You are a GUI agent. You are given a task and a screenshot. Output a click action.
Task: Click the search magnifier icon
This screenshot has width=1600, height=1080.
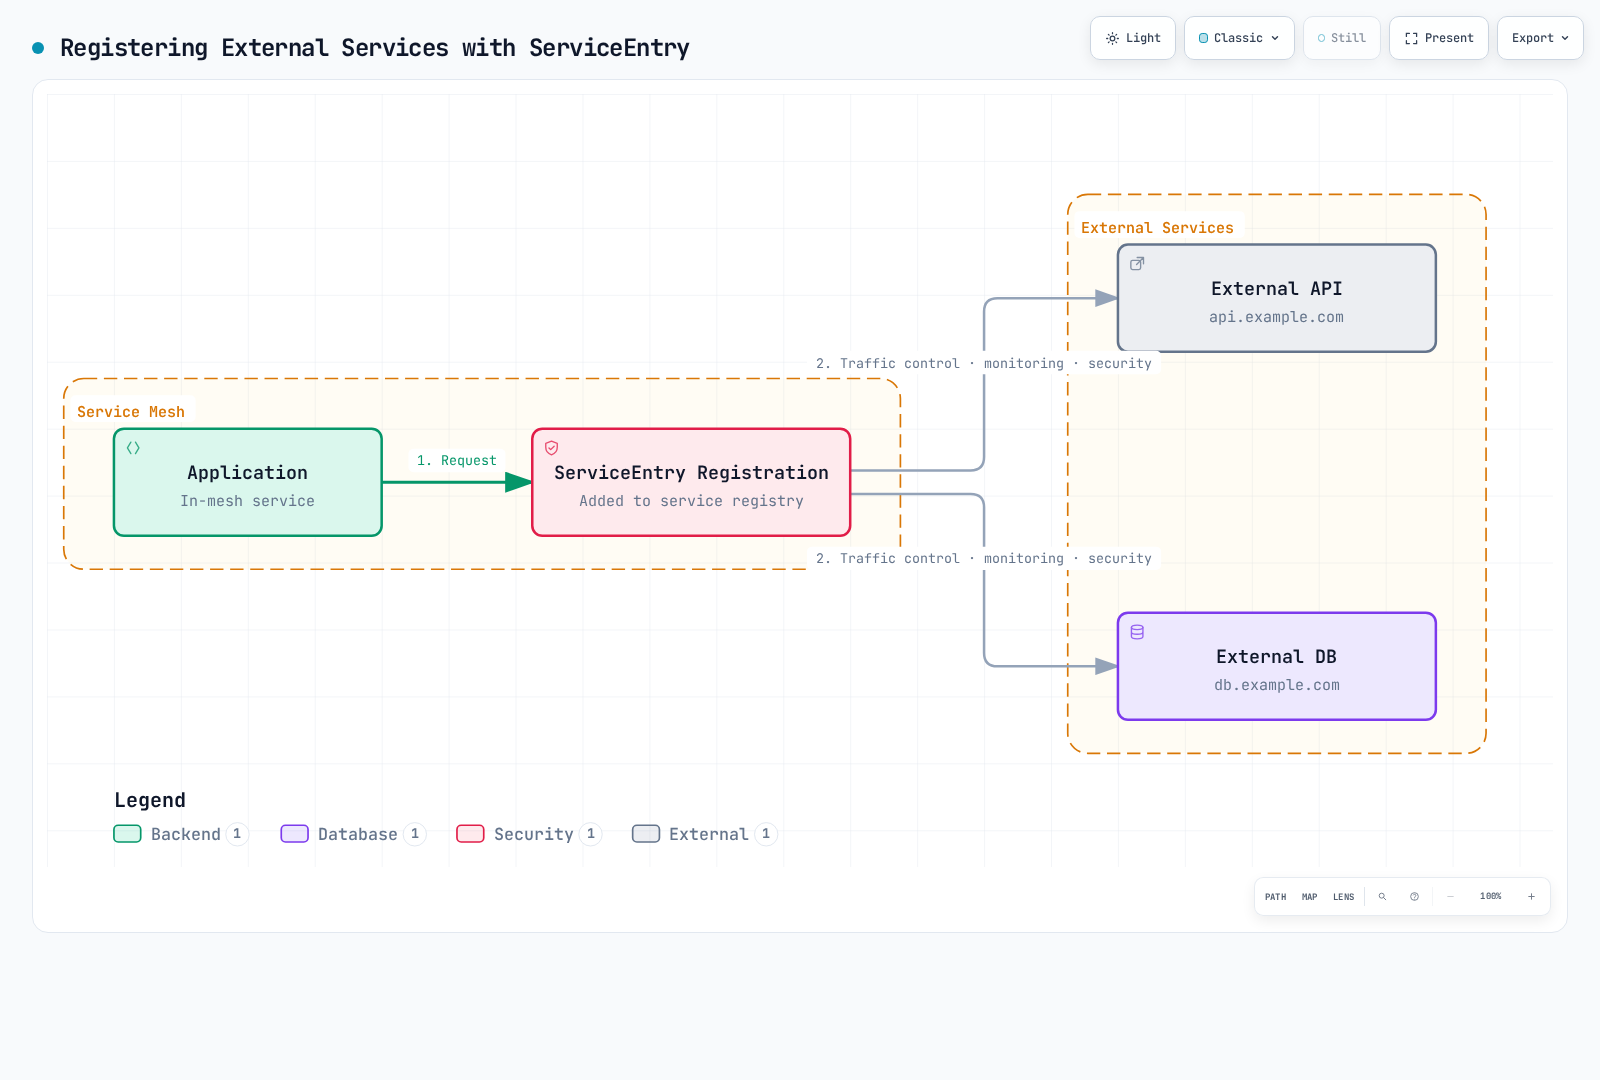point(1383,897)
